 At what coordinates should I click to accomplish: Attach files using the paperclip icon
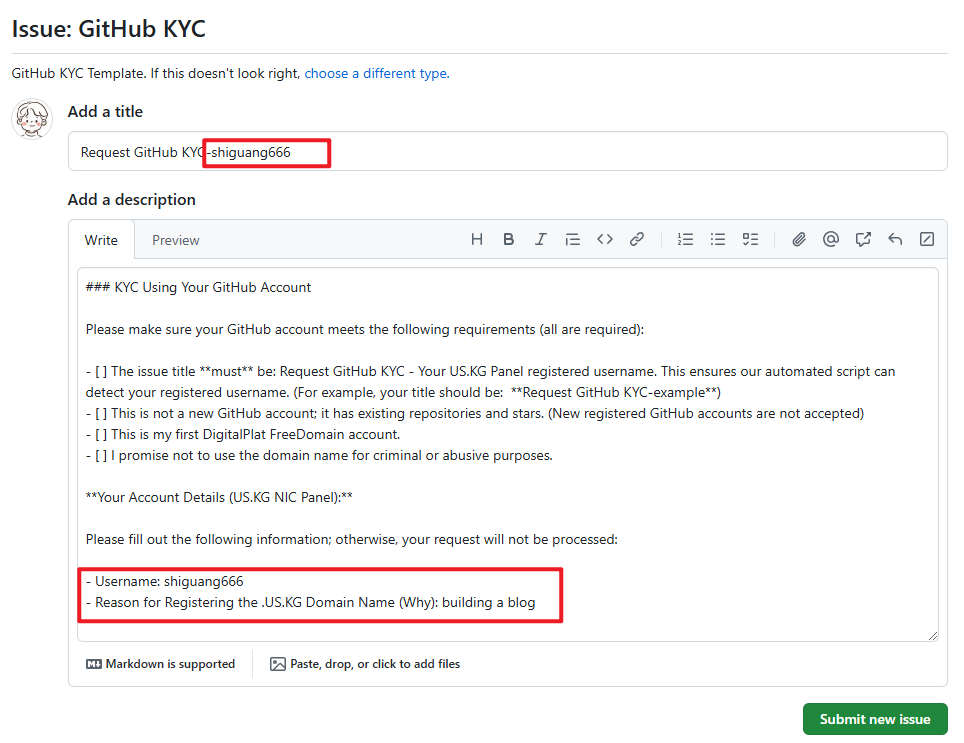(799, 239)
